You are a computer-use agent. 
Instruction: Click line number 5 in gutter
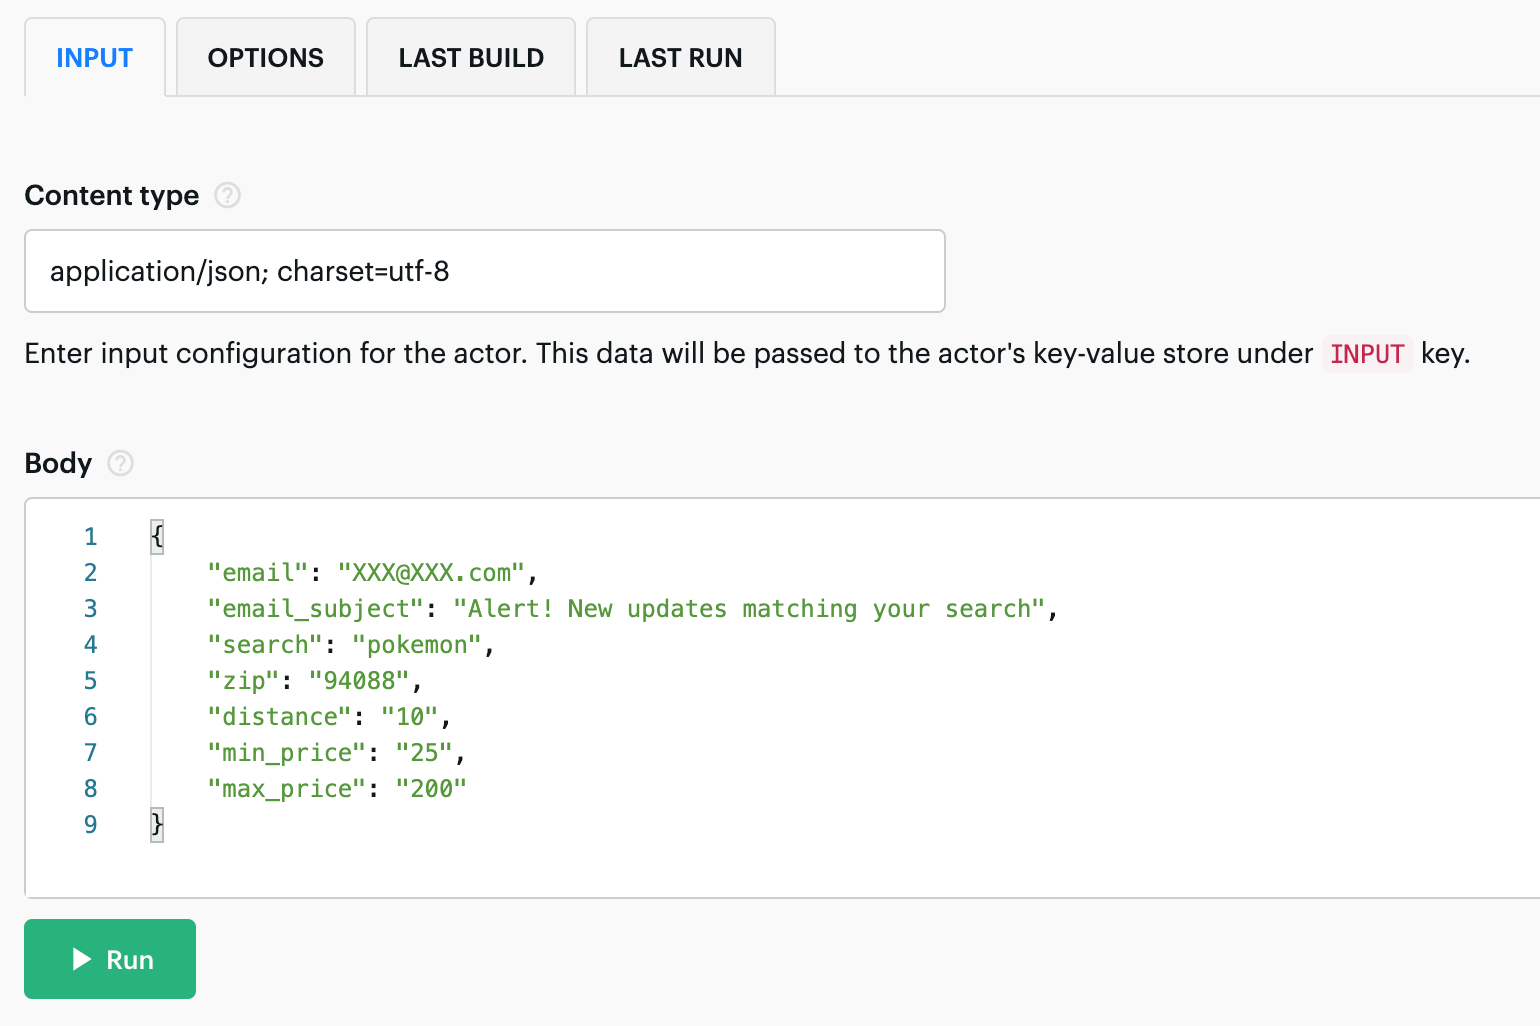coord(91,681)
